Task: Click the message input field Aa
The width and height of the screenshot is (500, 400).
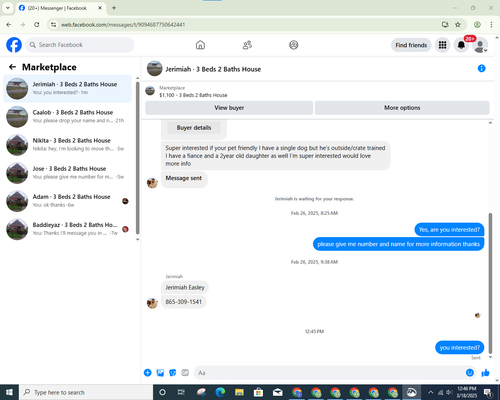Action: [328, 373]
